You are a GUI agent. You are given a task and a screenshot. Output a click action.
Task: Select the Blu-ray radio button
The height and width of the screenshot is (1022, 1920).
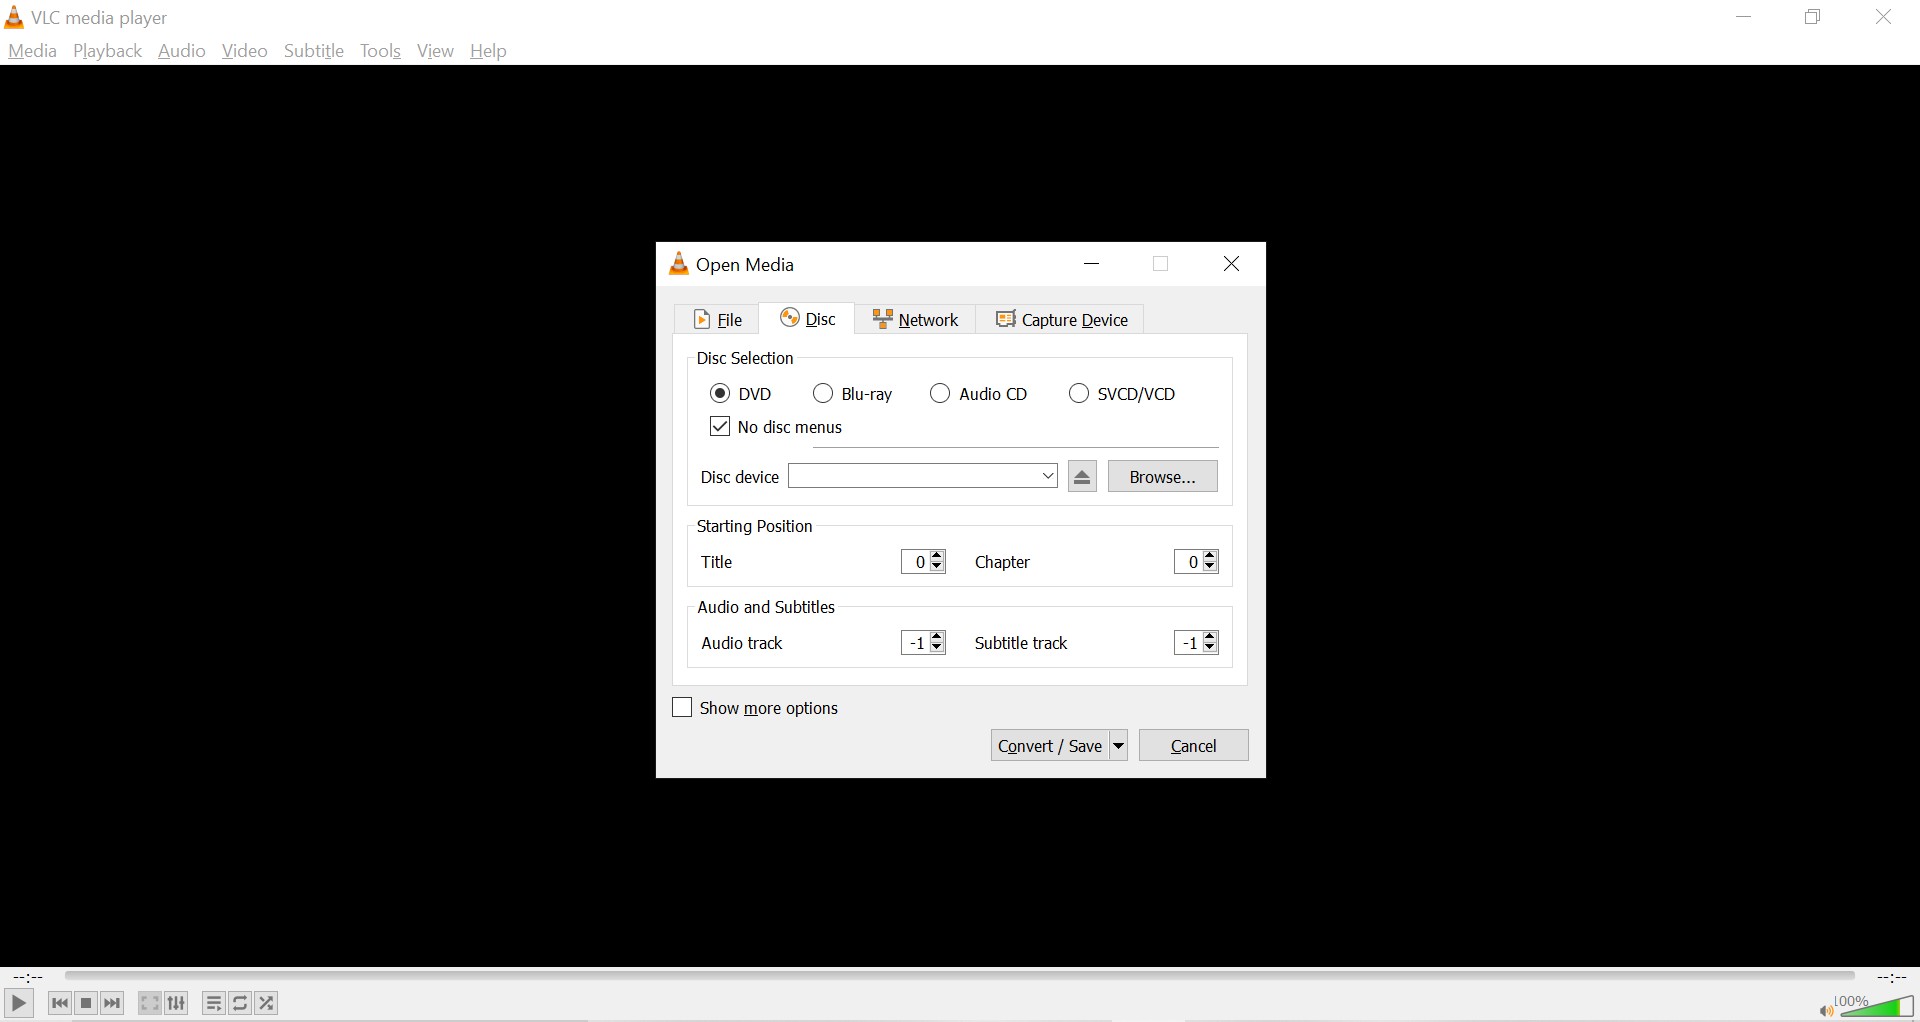click(x=823, y=393)
